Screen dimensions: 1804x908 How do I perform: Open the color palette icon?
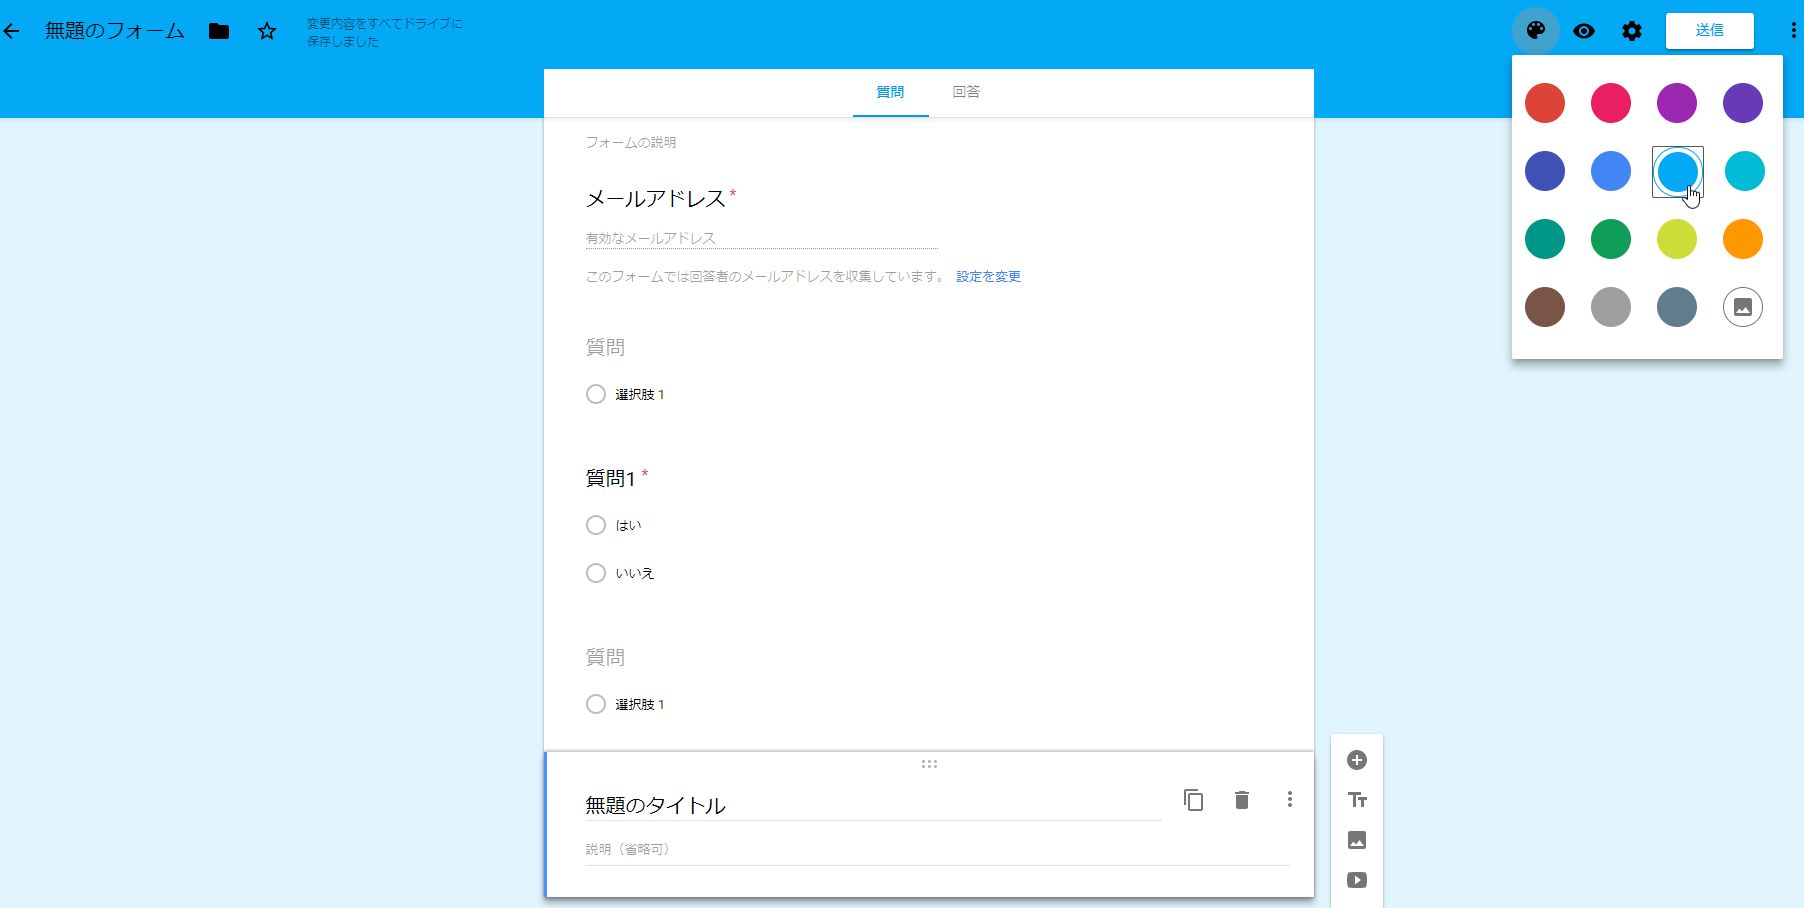pos(1536,31)
